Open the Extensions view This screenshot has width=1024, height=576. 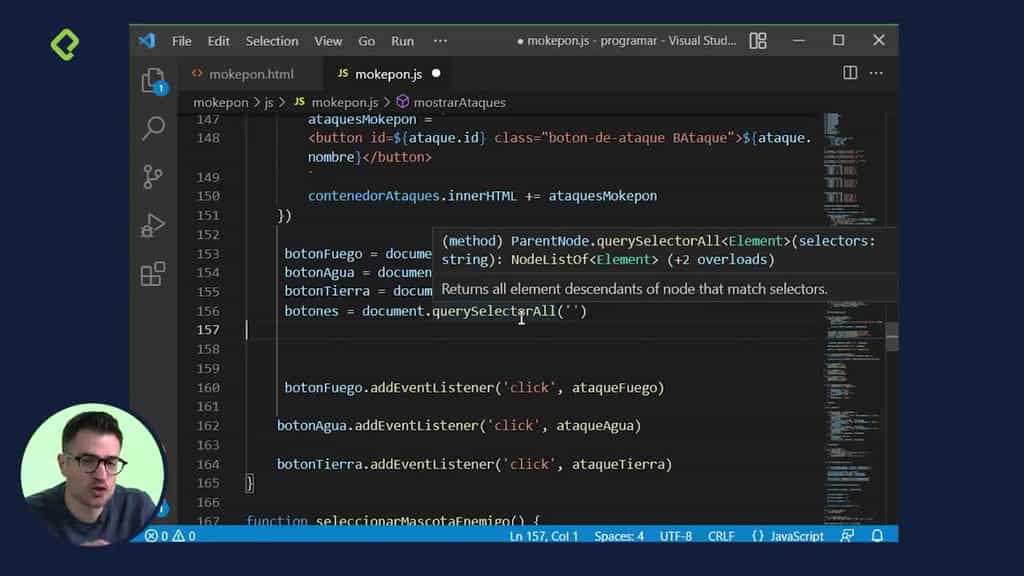154,271
